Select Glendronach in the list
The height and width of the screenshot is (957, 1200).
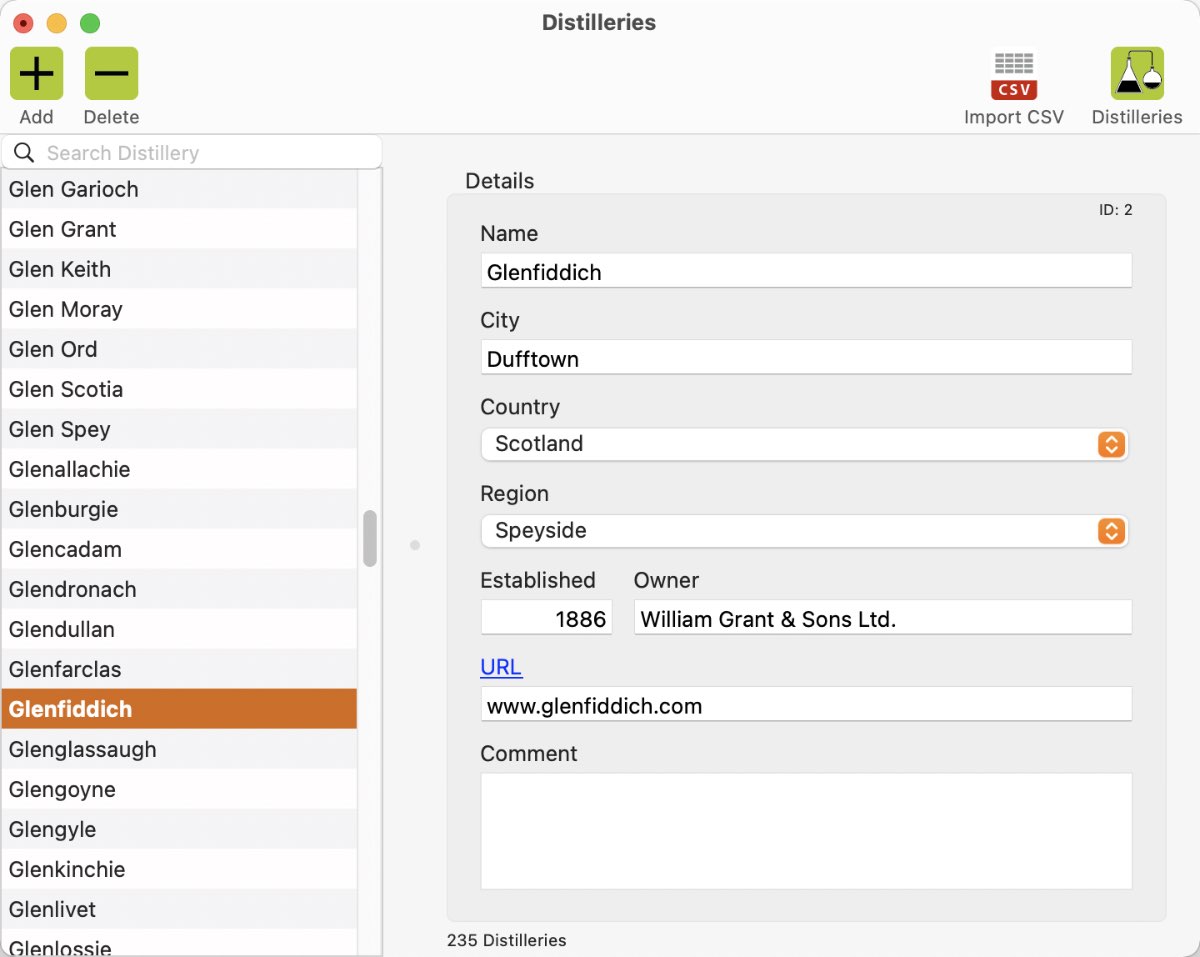pos(179,589)
